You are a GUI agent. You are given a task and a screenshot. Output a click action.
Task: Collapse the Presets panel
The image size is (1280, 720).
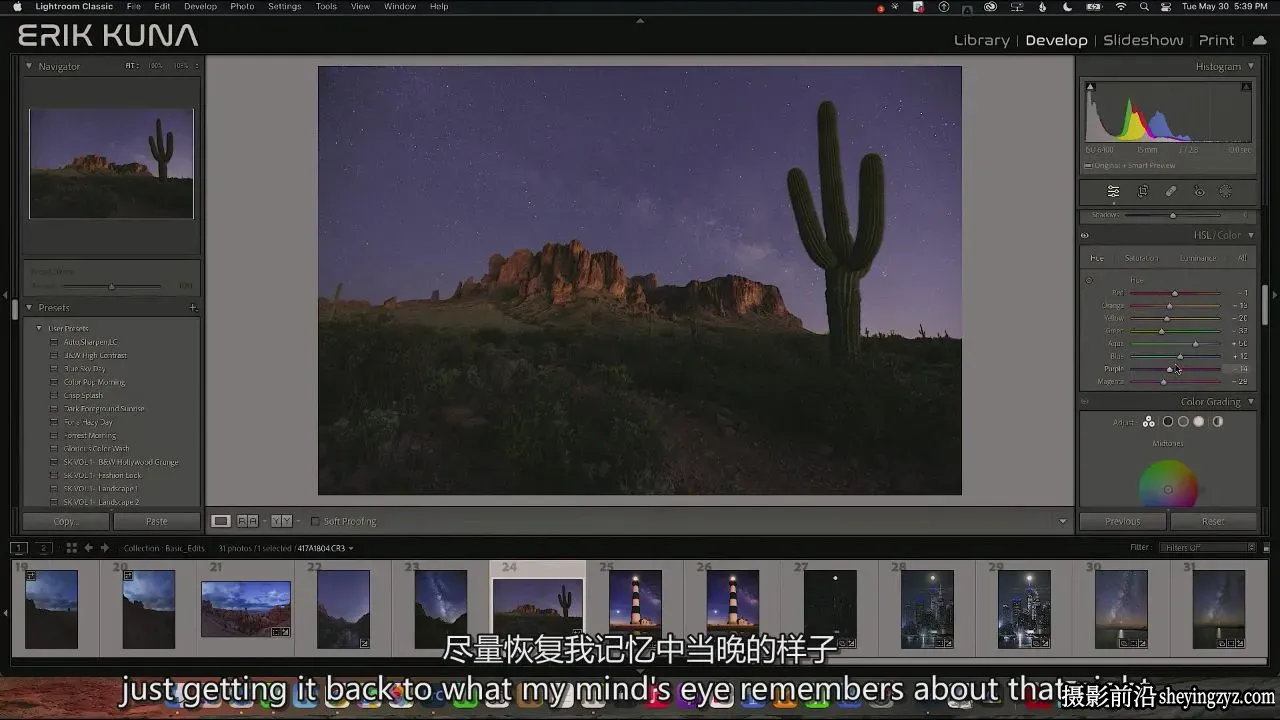(x=30, y=308)
